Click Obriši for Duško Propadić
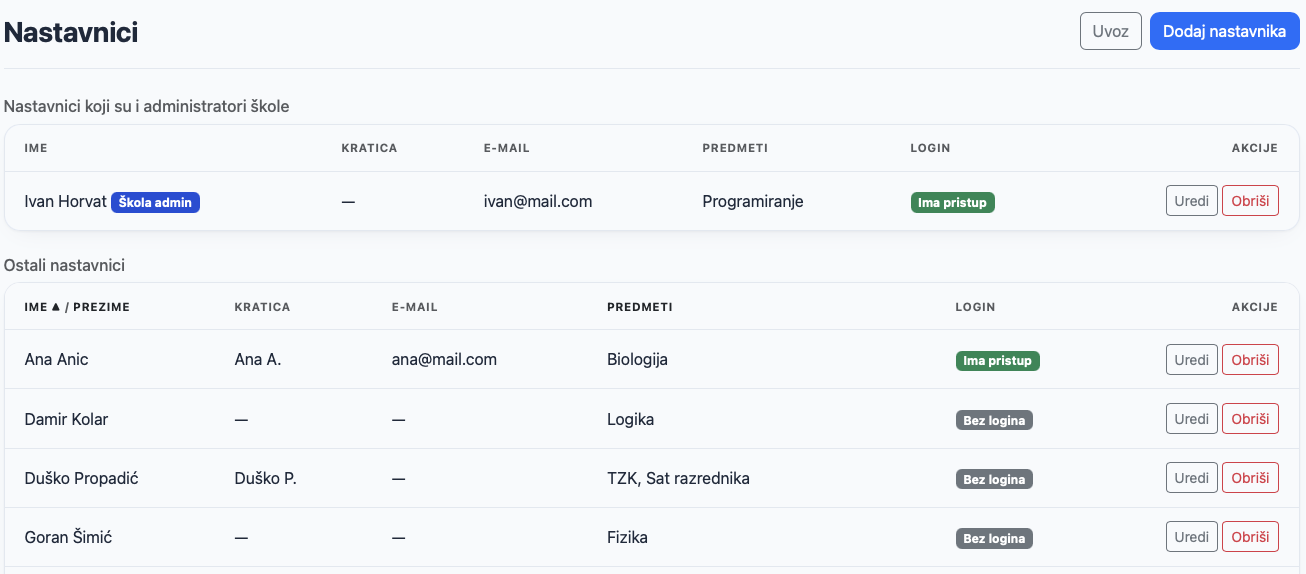 tap(1250, 477)
